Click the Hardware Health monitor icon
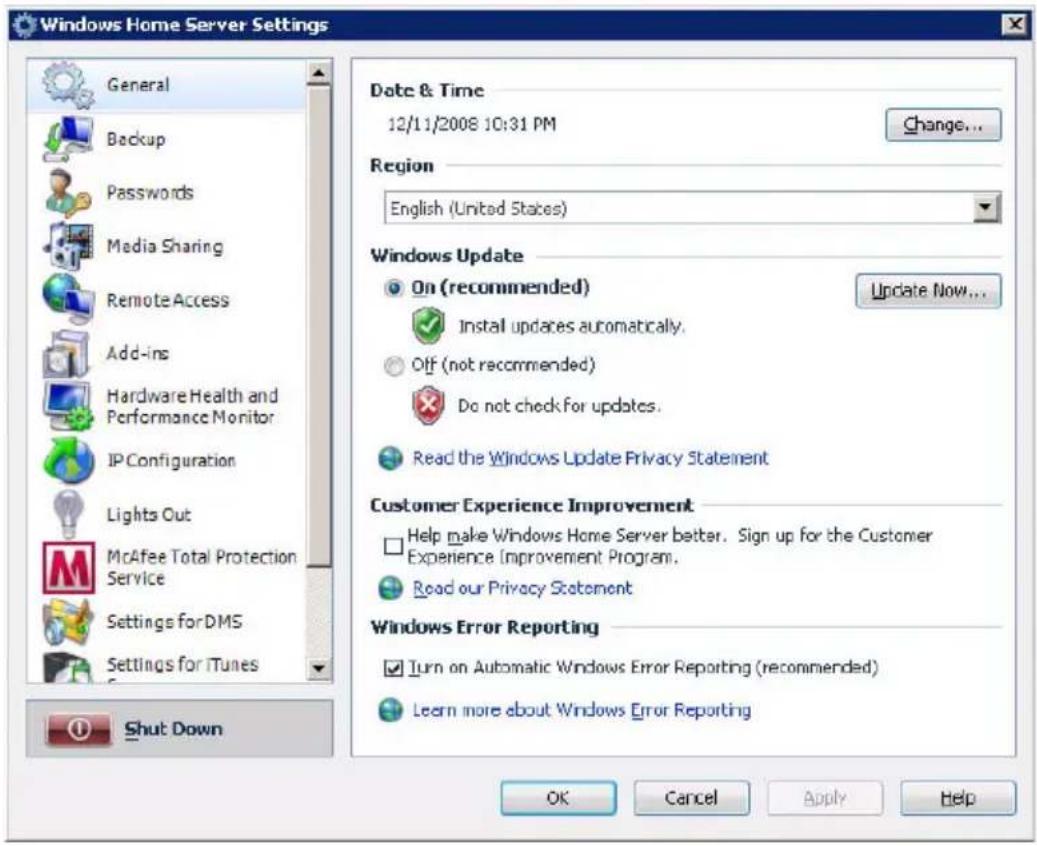Screen dimensions: 1037x846 tap(67, 406)
